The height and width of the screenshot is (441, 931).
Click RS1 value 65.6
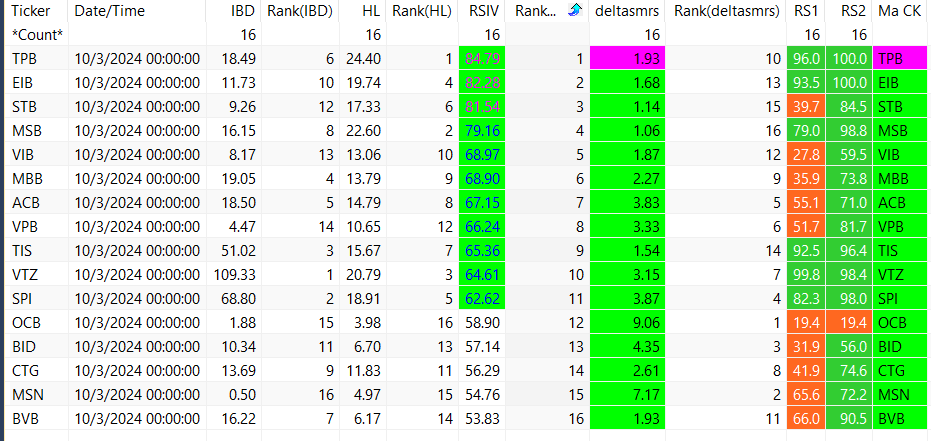tap(806, 395)
